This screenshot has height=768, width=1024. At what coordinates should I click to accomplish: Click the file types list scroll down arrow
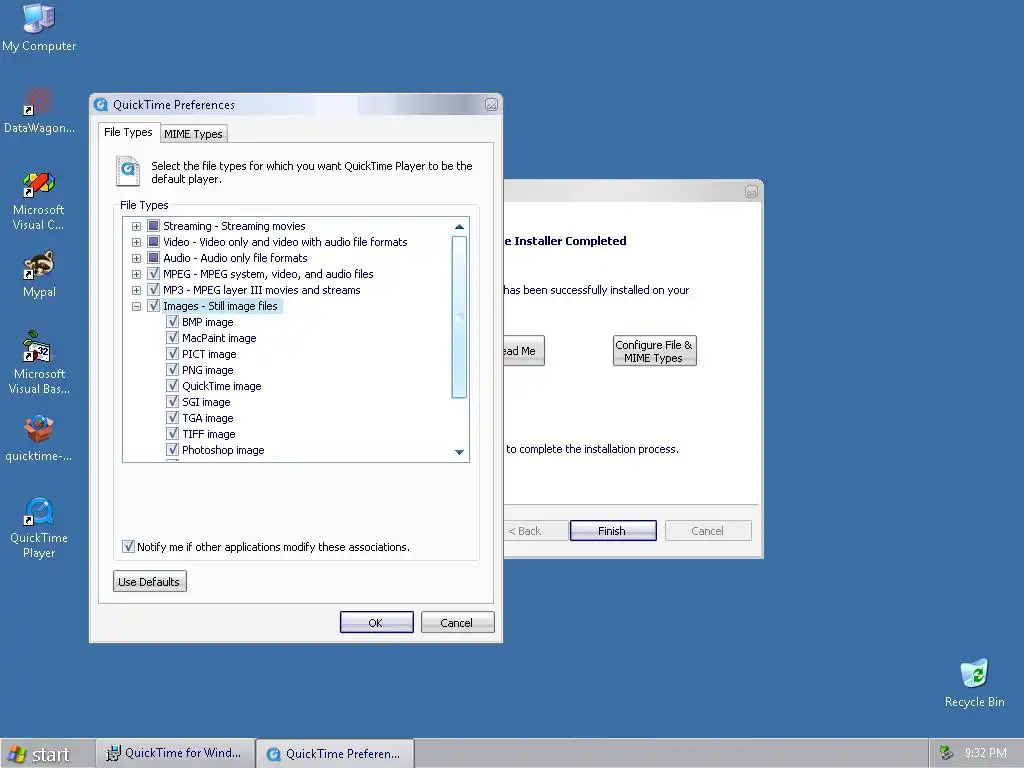459,452
